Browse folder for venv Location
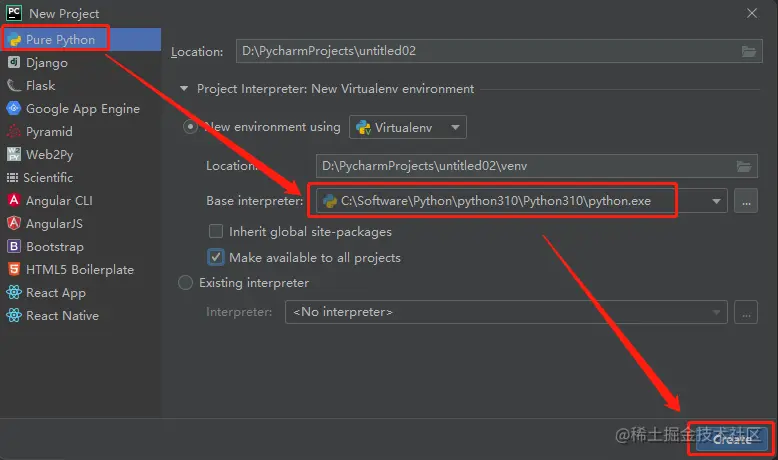Screen dimensions: 778x460 click(744, 166)
